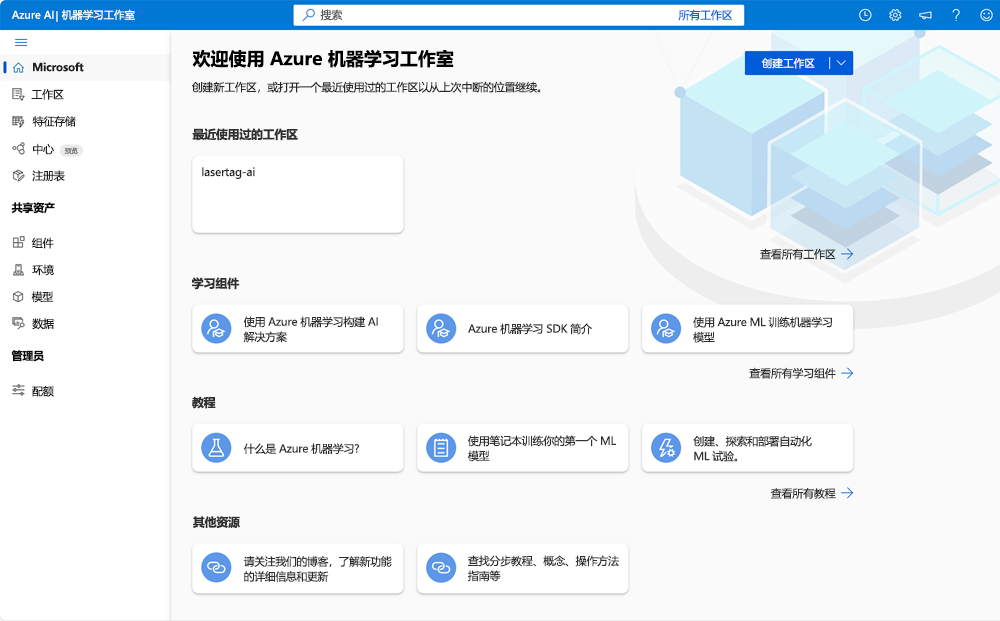Open 创建、探索和部署自动化 ML 试验 text
Image resolution: width=1000 pixels, height=621 pixels.
(753, 449)
